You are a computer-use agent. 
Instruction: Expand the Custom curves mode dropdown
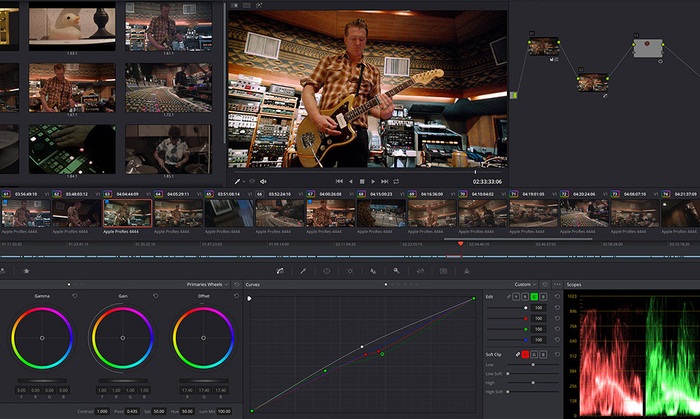coord(524,284)
